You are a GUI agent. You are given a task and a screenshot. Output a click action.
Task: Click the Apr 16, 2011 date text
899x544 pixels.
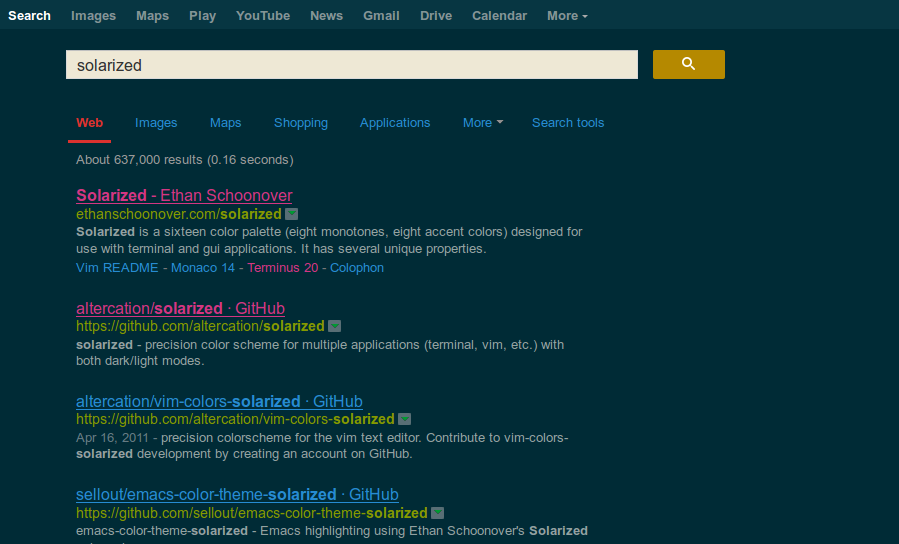pos(112,438)
